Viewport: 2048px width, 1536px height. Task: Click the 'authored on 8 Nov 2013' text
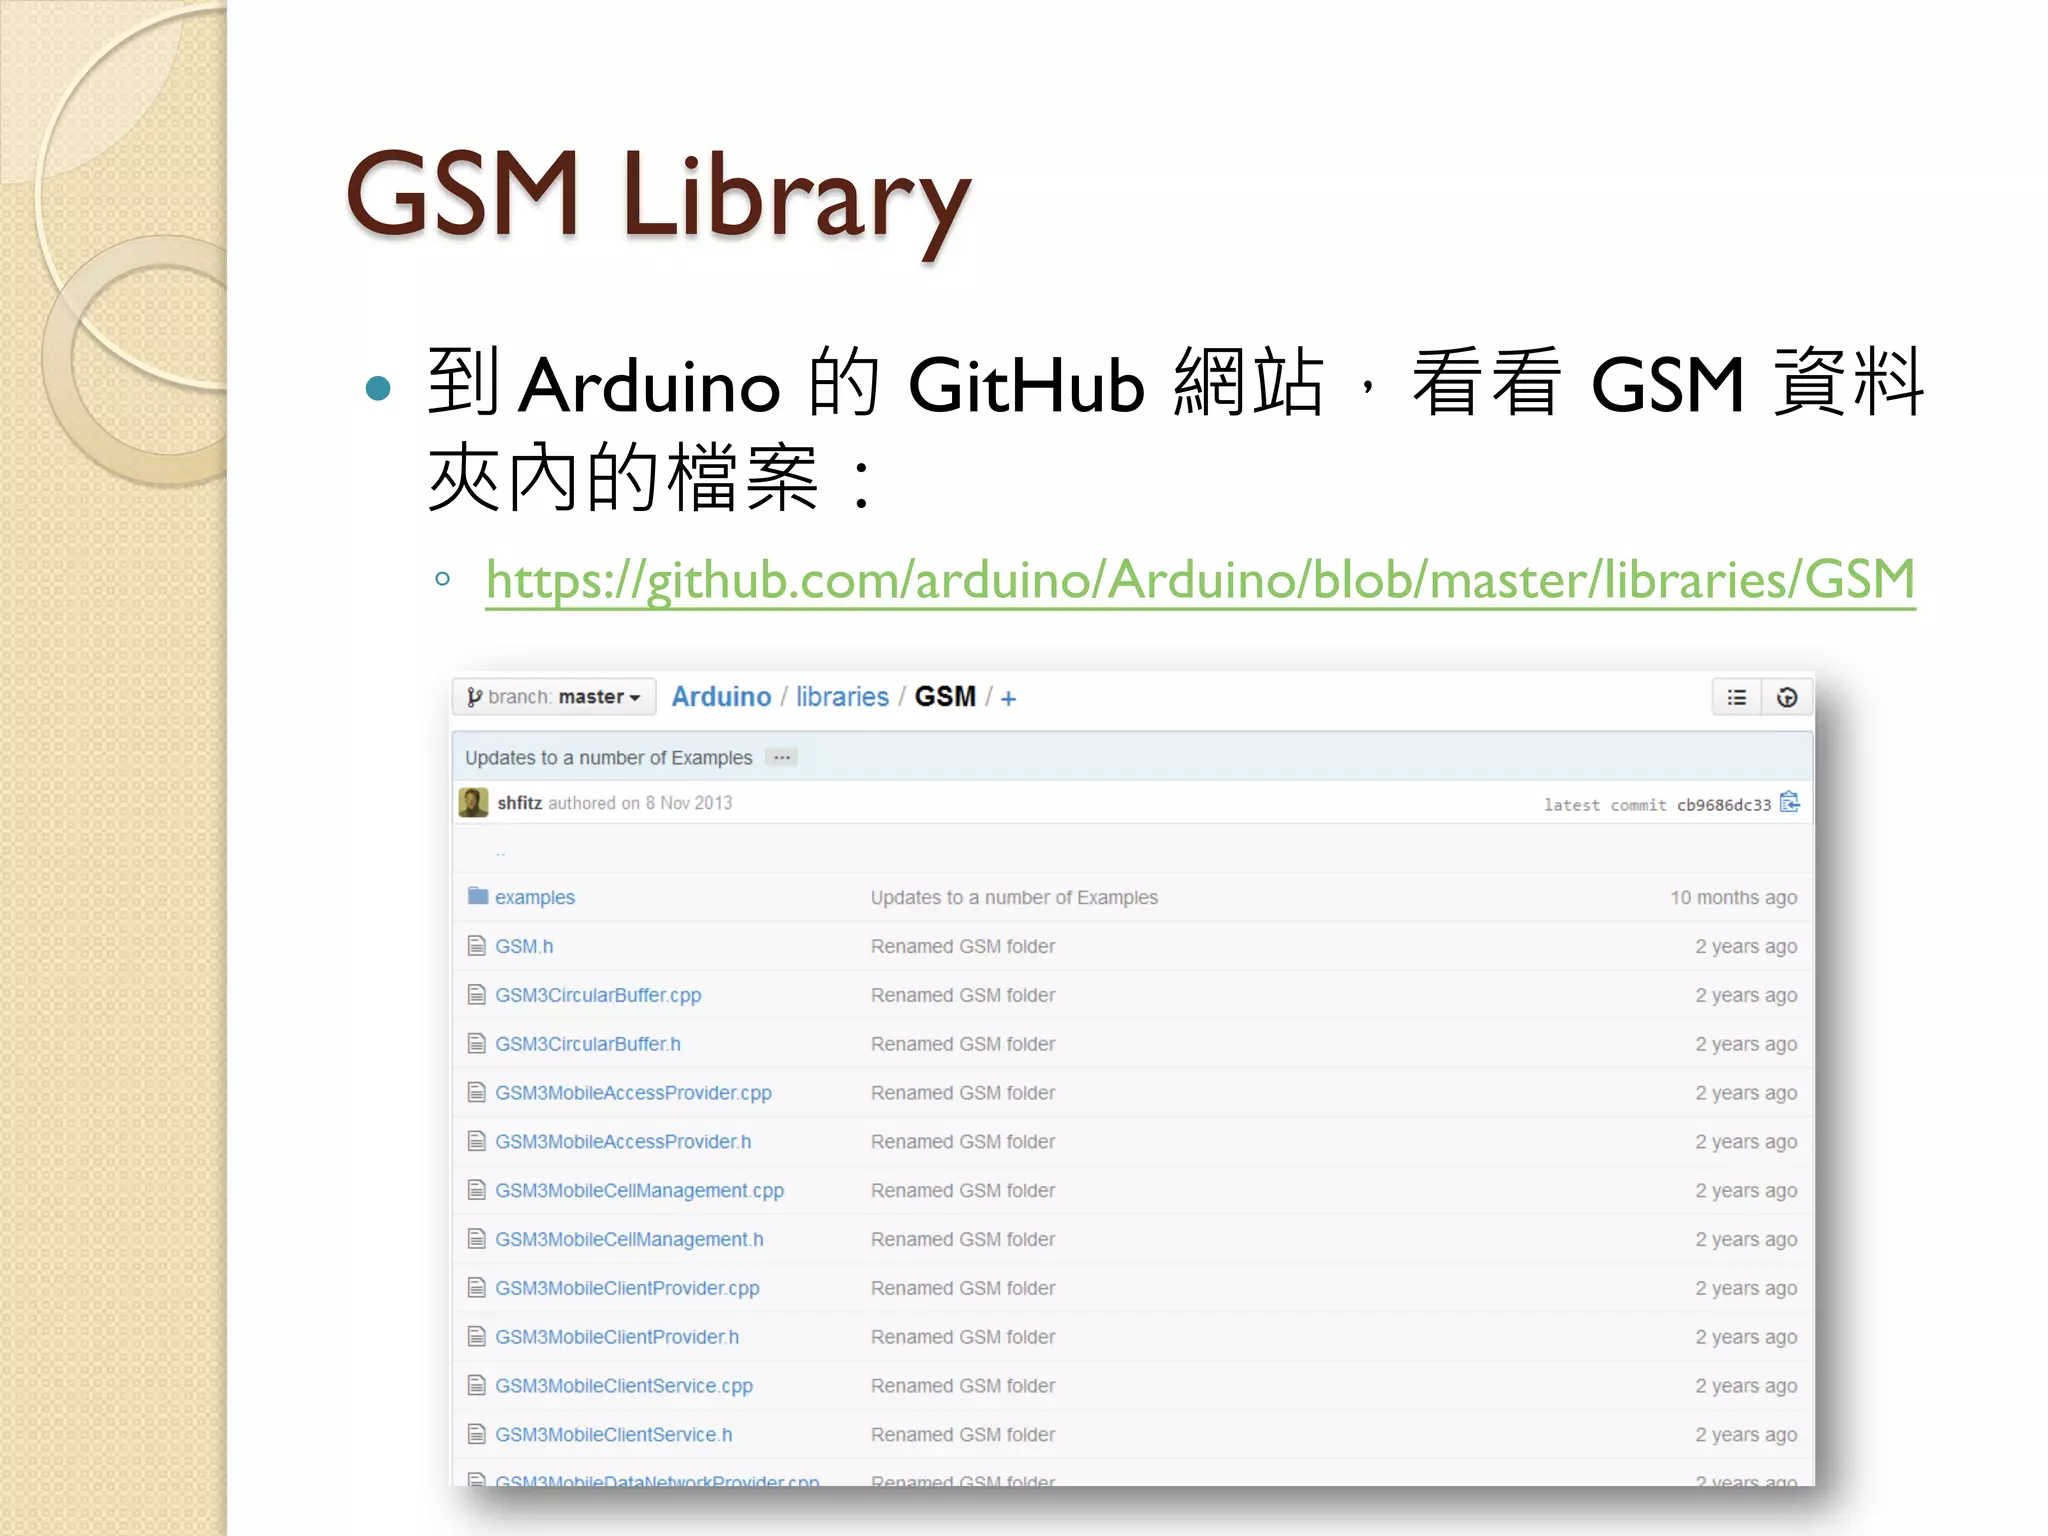(x=640, y=803)
